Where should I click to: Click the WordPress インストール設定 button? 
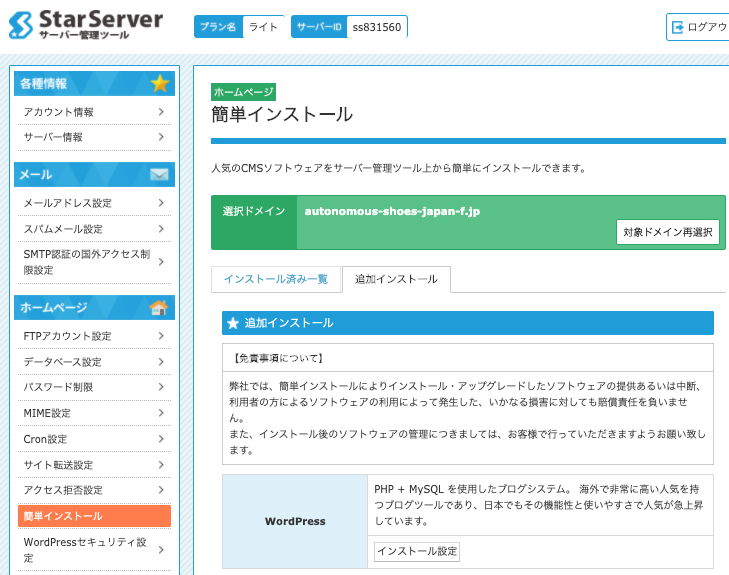tap(417, 551)
